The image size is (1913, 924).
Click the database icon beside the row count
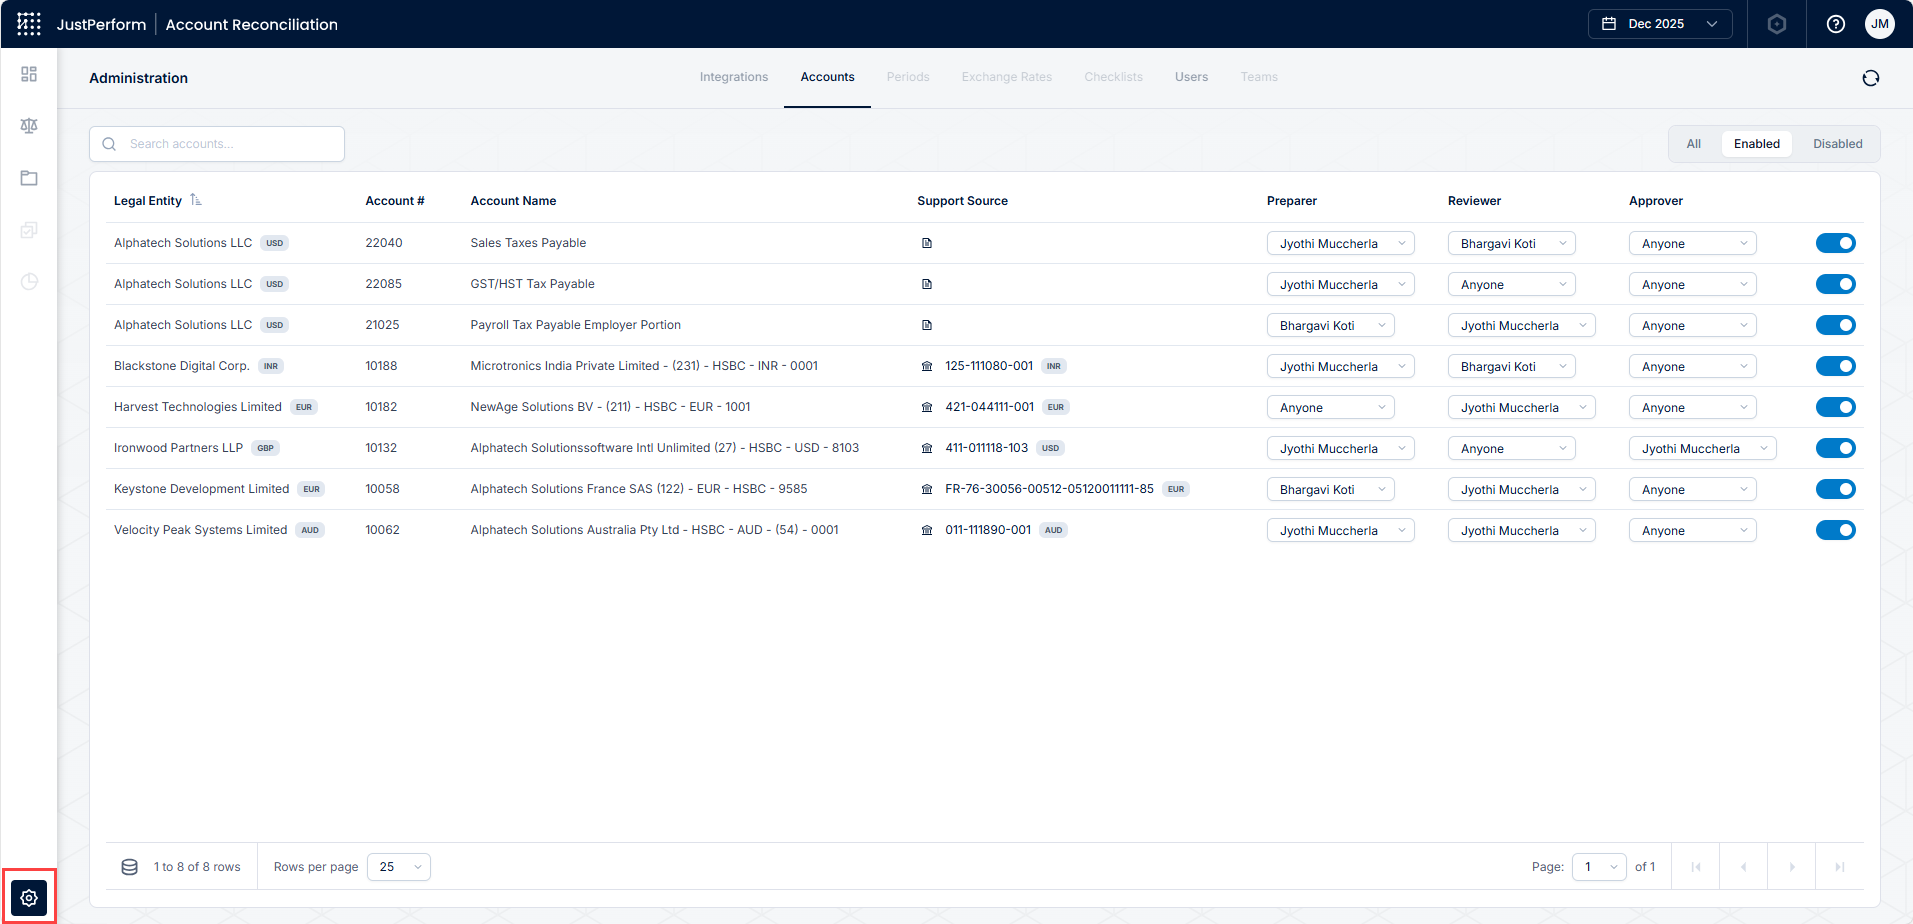[x=130, y=867]
